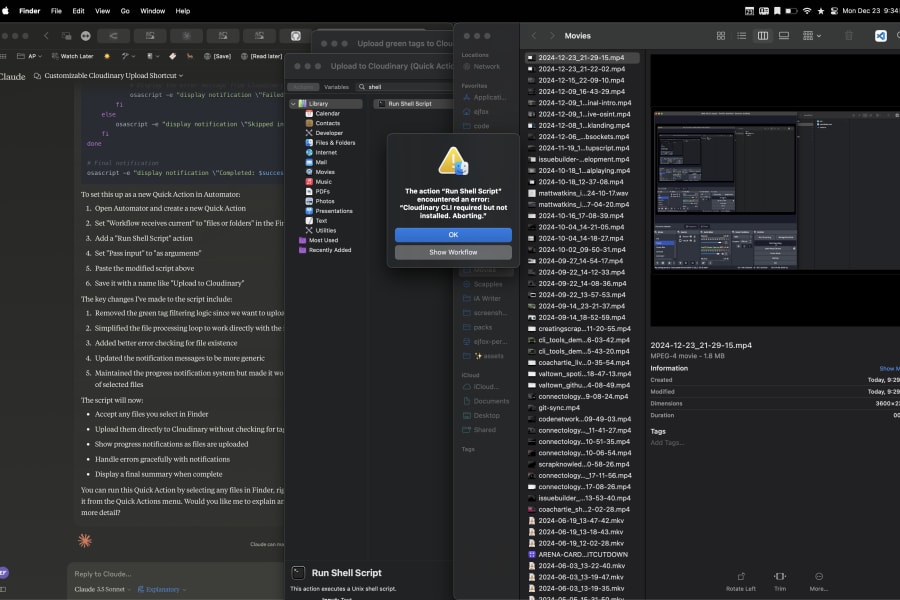Select Presentations in Automator library
This screenshot has height=600, width=900.
click(x=333, y=211)
